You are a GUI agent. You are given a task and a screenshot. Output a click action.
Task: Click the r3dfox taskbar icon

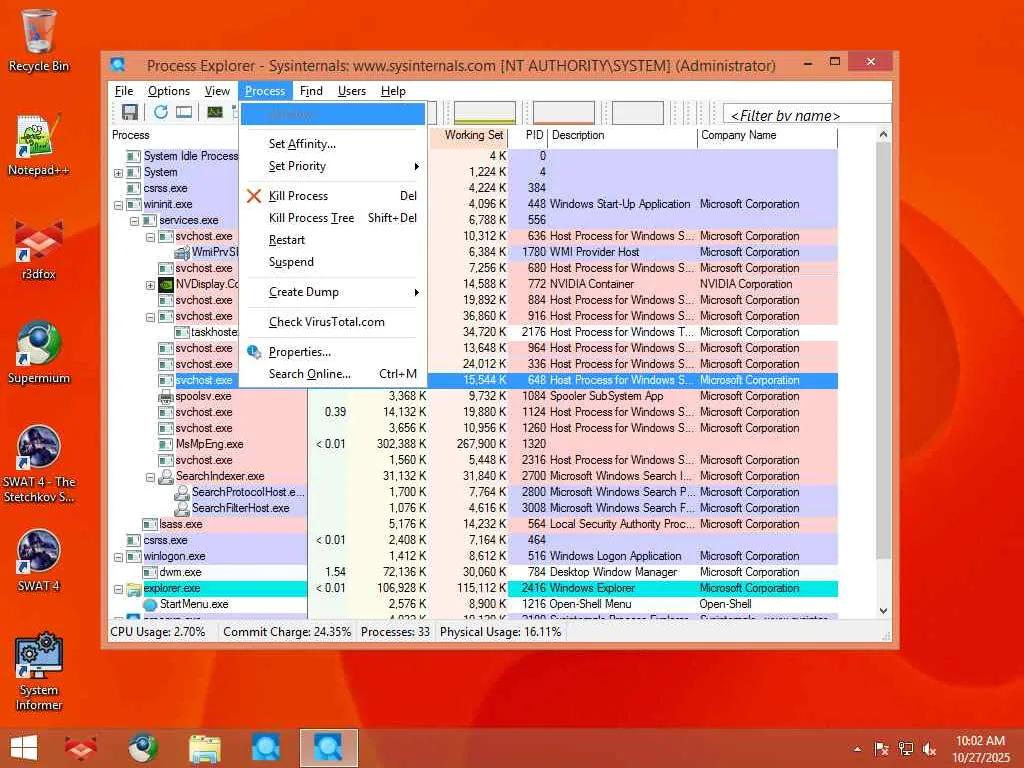coord(80,748)
